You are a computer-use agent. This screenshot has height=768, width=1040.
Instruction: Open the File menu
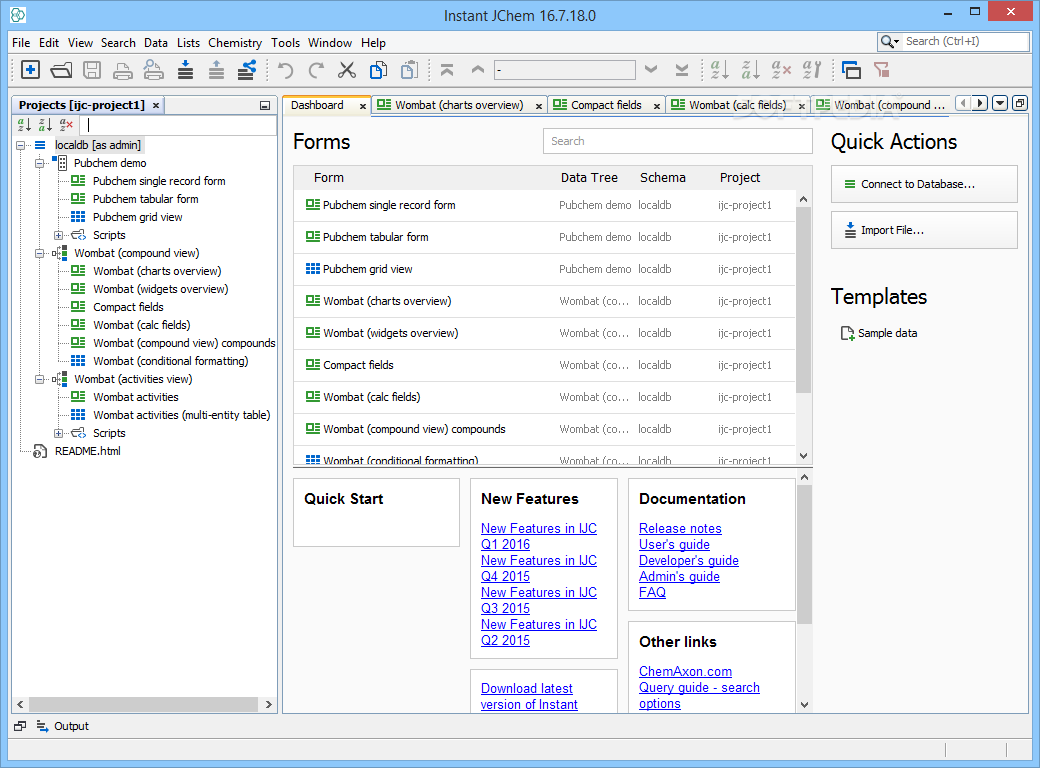tap(21, 42)
